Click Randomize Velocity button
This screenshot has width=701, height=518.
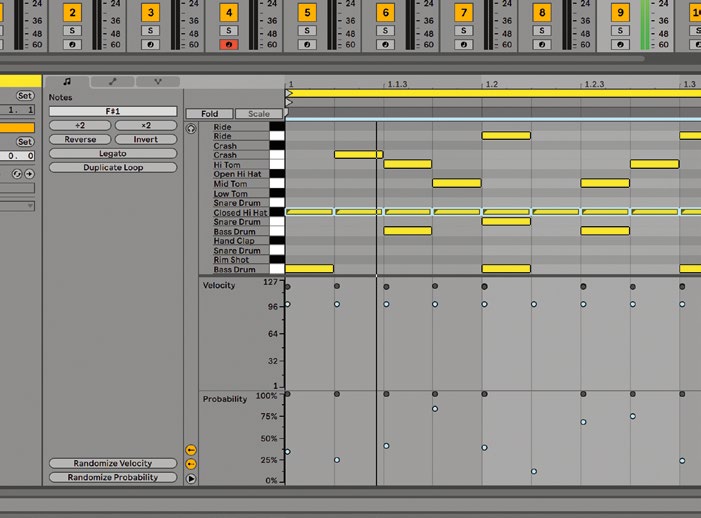click(113, 463)
